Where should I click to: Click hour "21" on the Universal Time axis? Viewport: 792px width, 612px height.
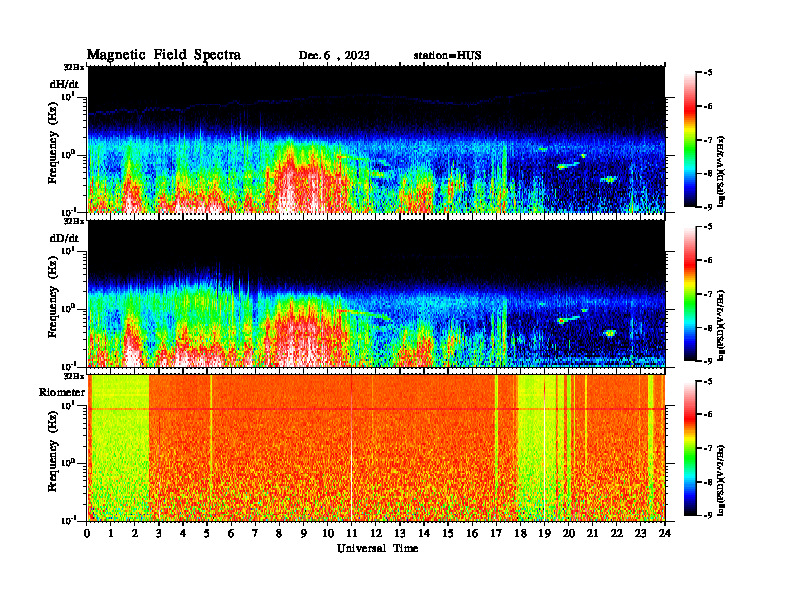click(x=593, y=533)
